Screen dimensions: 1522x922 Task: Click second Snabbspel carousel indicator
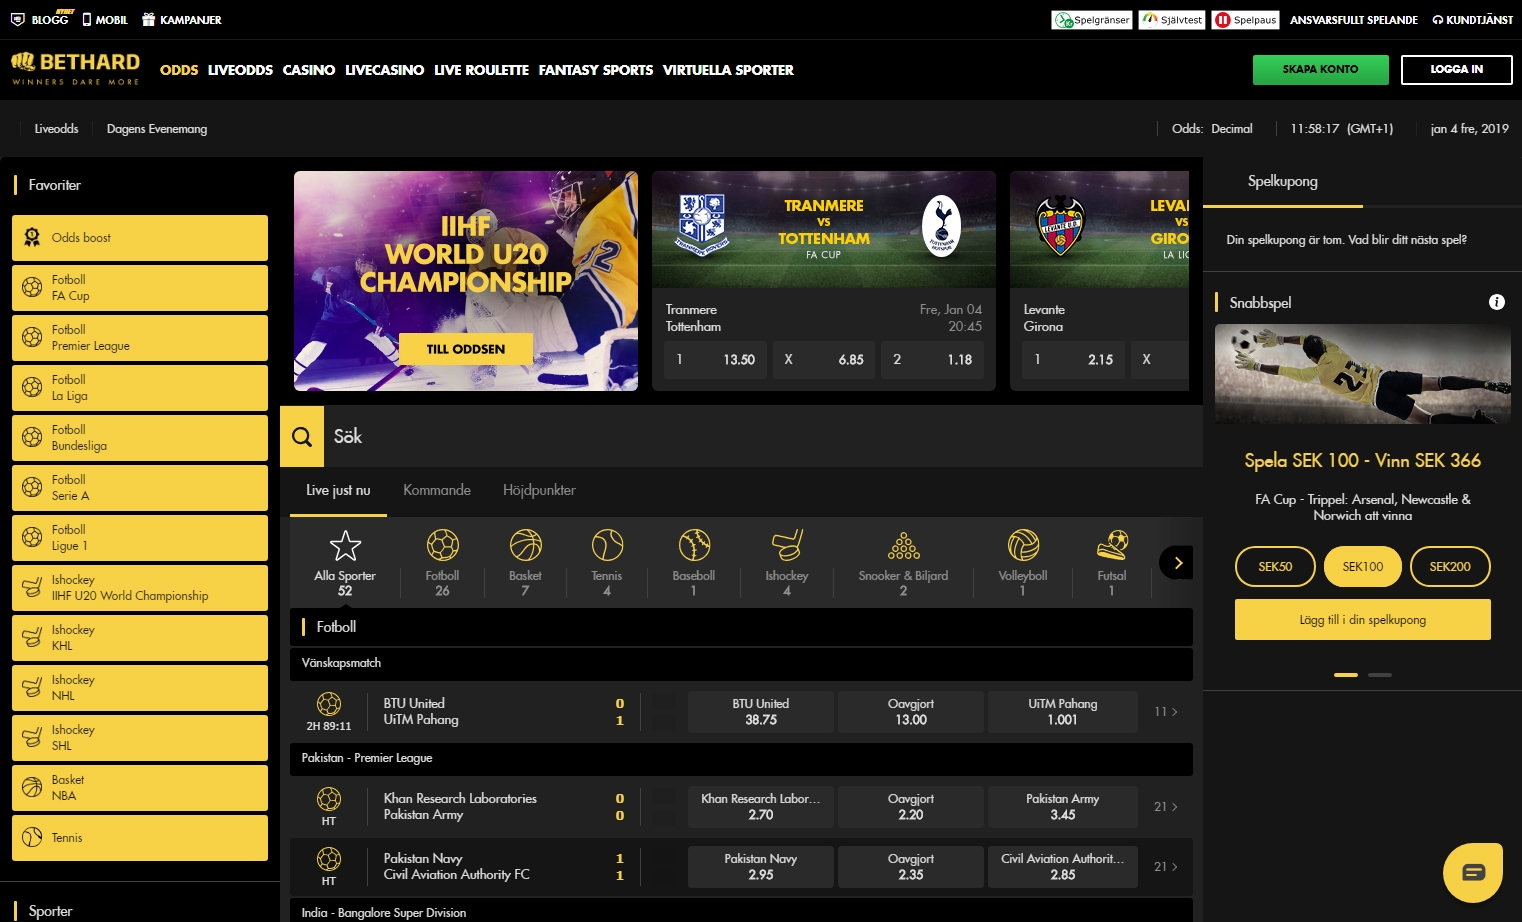pyautogui.click(x=1380, y=675)
